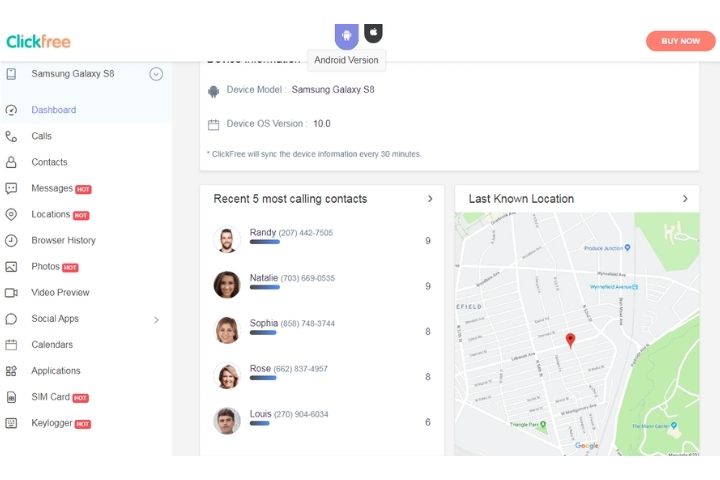Open Keylogger in the sidebar
This screenshot has height=480, width=720.
pyautogui.click(x=51, y=423)
